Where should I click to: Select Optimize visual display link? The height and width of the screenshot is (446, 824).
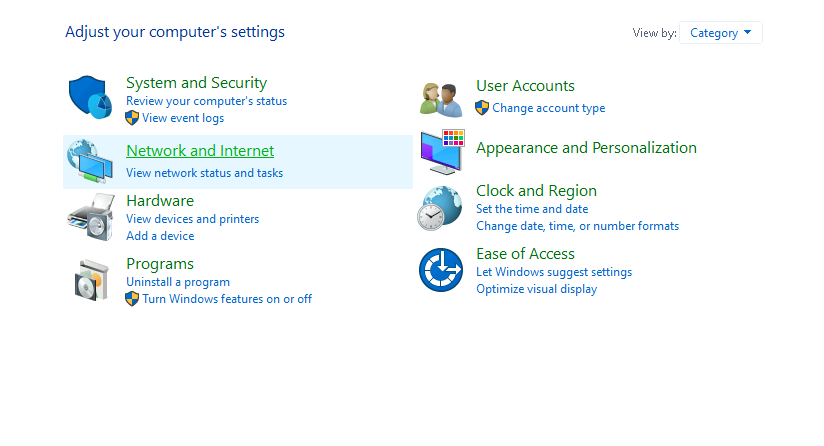tap(537, 289)
